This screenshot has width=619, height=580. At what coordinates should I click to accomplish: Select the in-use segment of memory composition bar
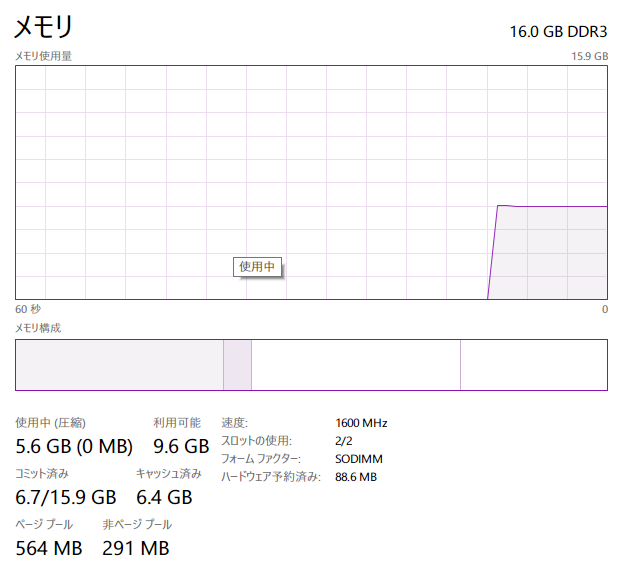[120, 365]
